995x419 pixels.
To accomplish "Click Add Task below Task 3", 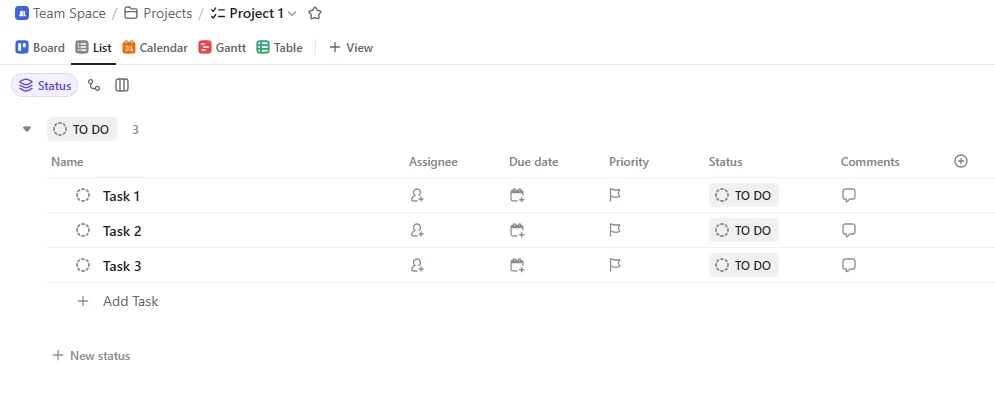I will pos(118,301).
